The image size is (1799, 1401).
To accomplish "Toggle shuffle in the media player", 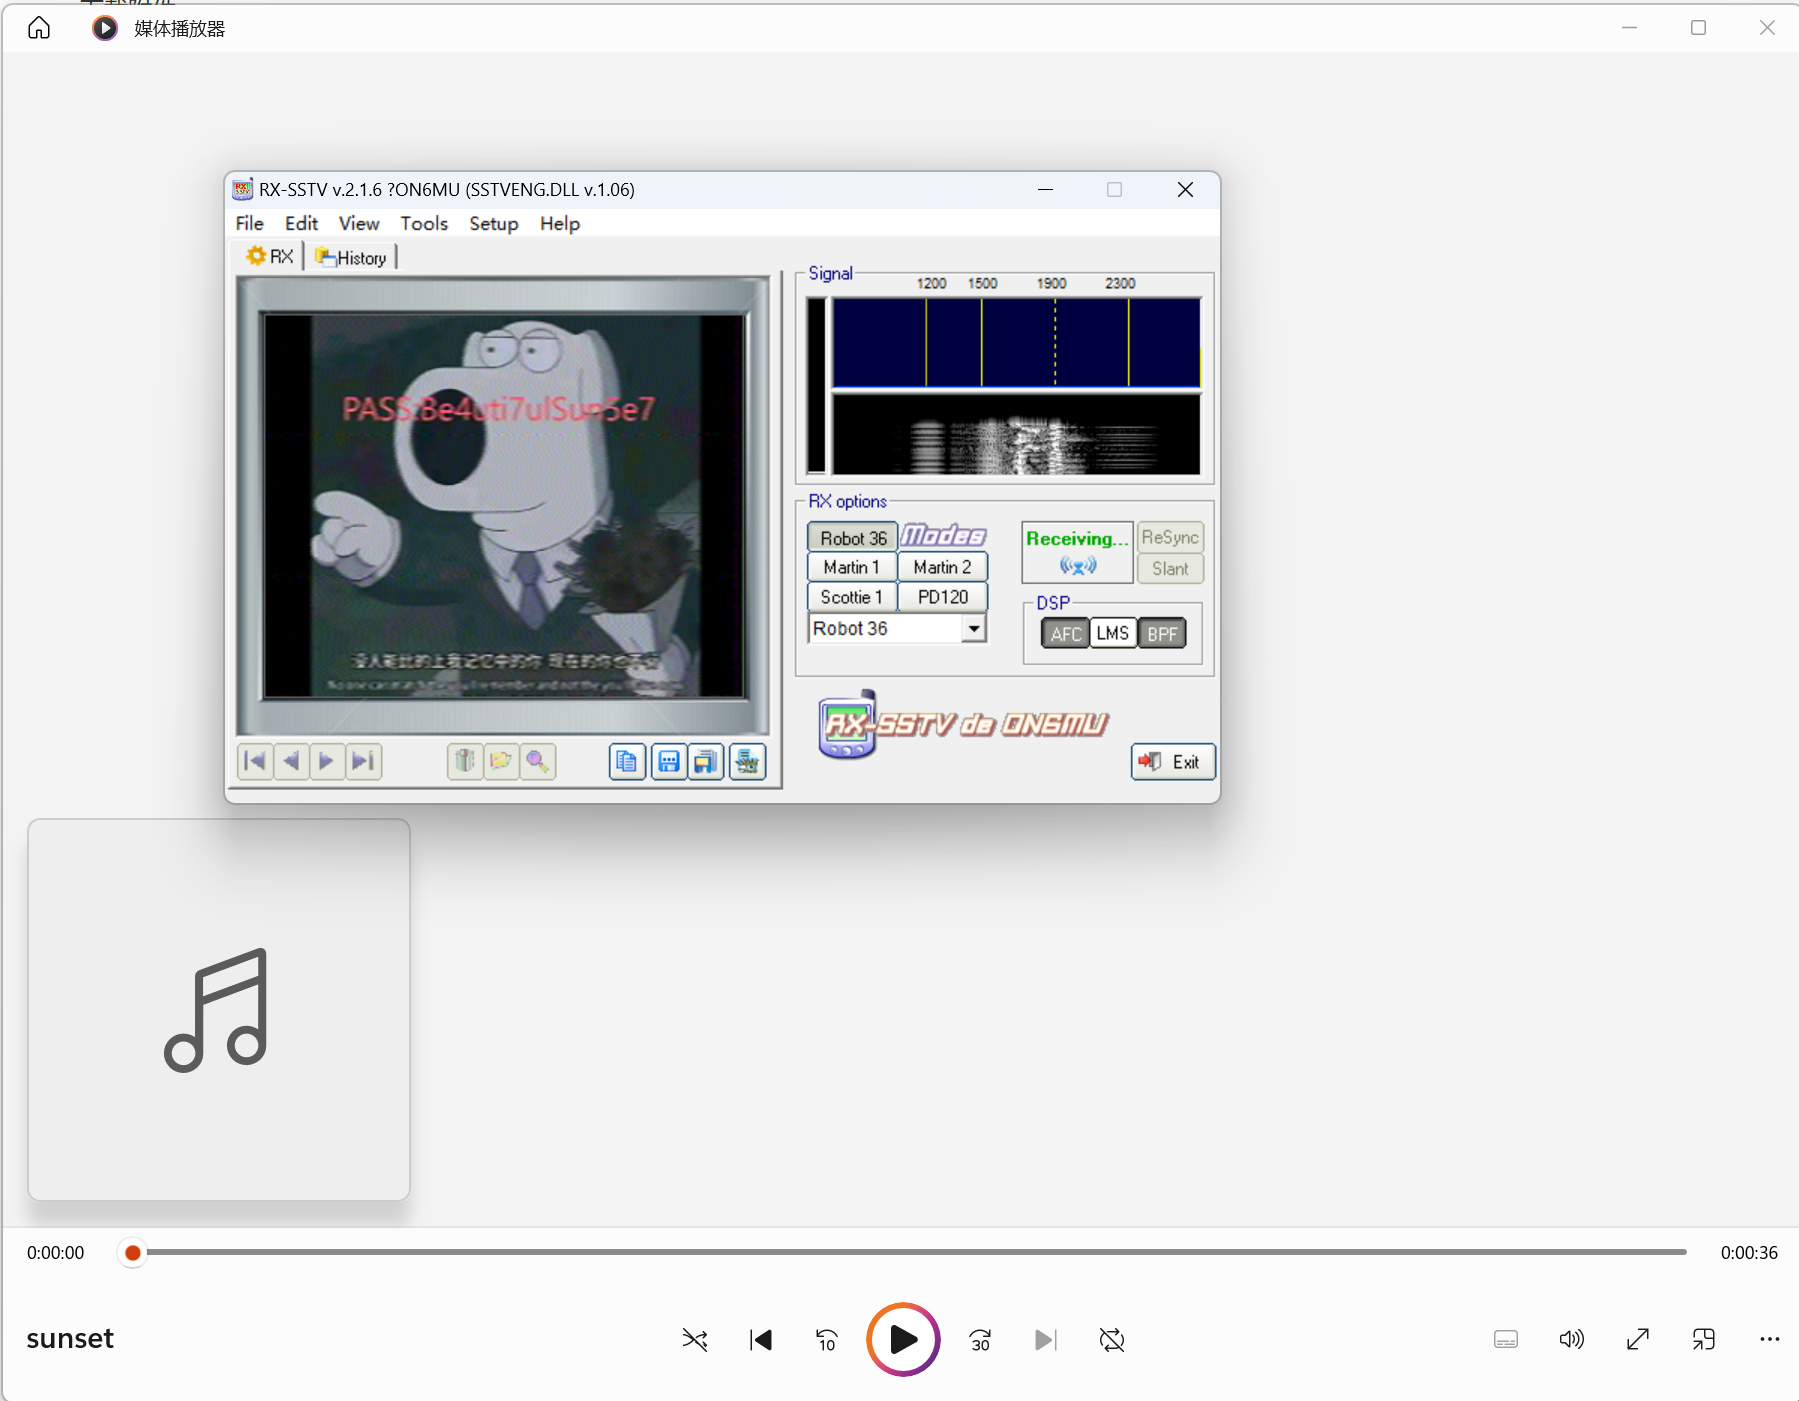I will tap(695, 1339).
